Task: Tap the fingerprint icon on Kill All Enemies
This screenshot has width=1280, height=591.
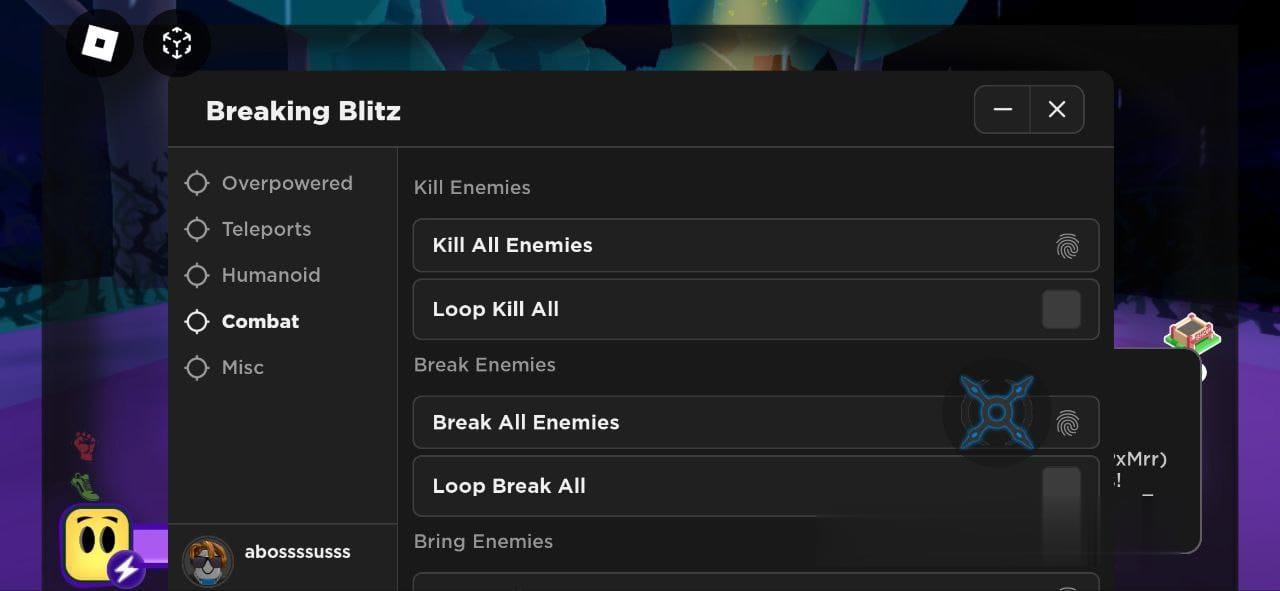Action: [1067, 246]
